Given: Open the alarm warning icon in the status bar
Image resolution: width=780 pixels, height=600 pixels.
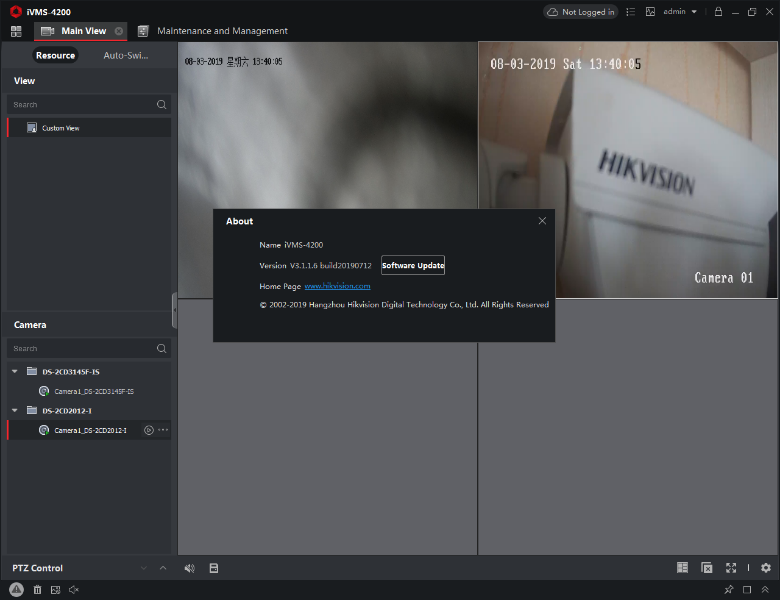Looking at the screenshot, I should coord(16,590).
